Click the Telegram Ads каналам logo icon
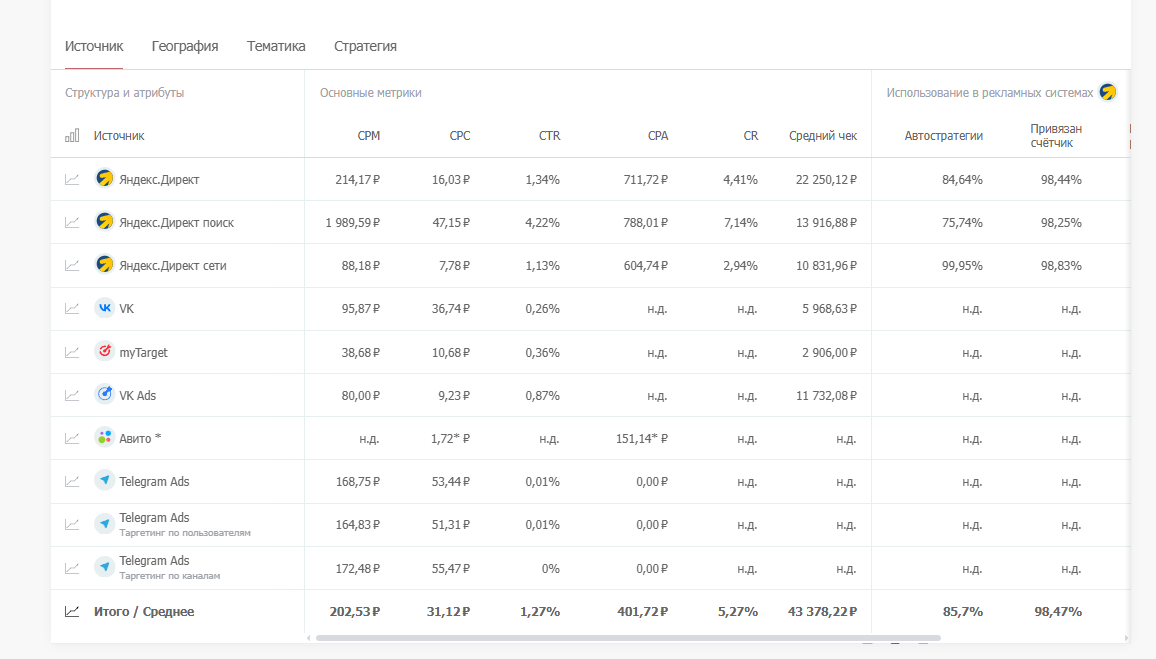1156x659 pixels. 104,567
